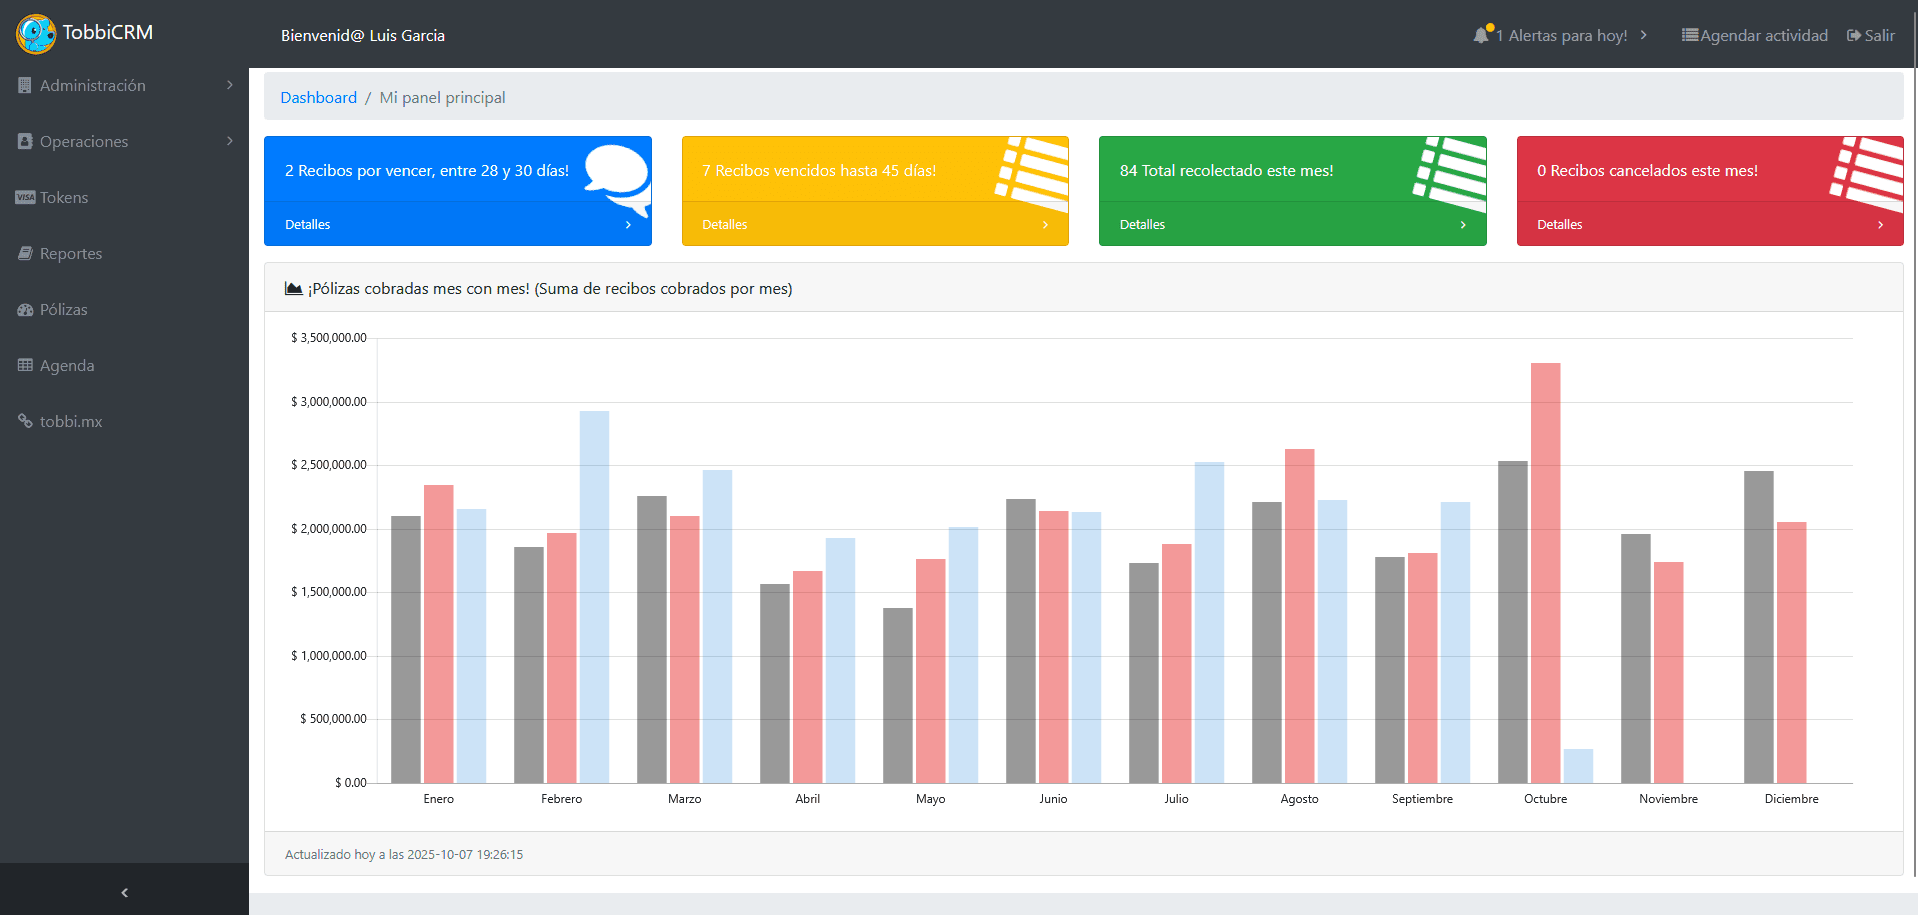1918x915 pixels.
Task: Click the tall red Octubre bar in chart
Action: pyautogui.click(x=1545, y=572)
